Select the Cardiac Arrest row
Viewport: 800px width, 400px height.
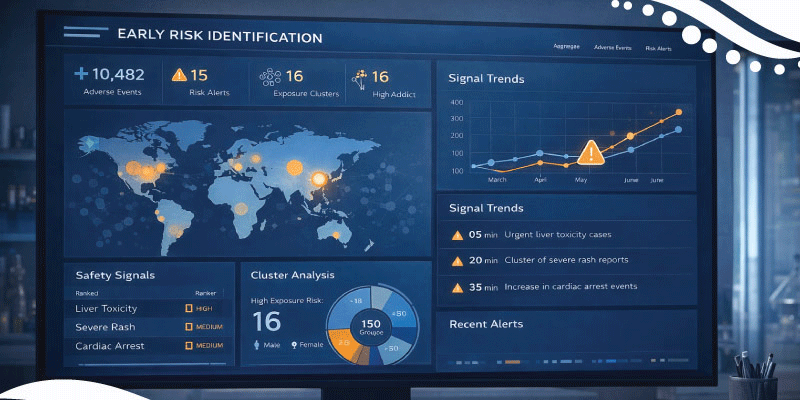pyautogui.click(x=149, y=346)
